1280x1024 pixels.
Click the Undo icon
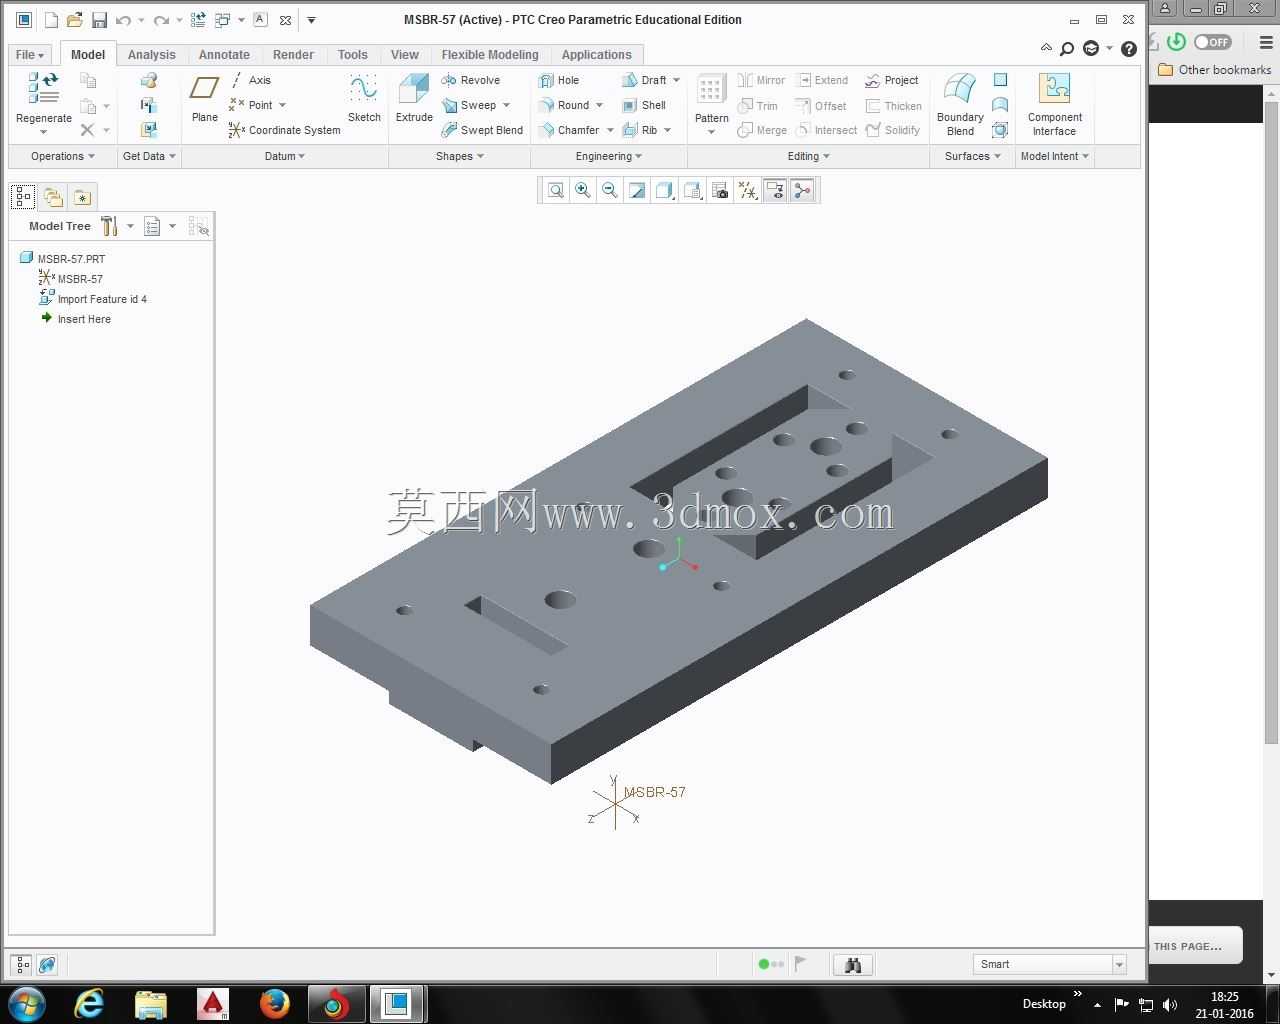(x=123, y=20)
